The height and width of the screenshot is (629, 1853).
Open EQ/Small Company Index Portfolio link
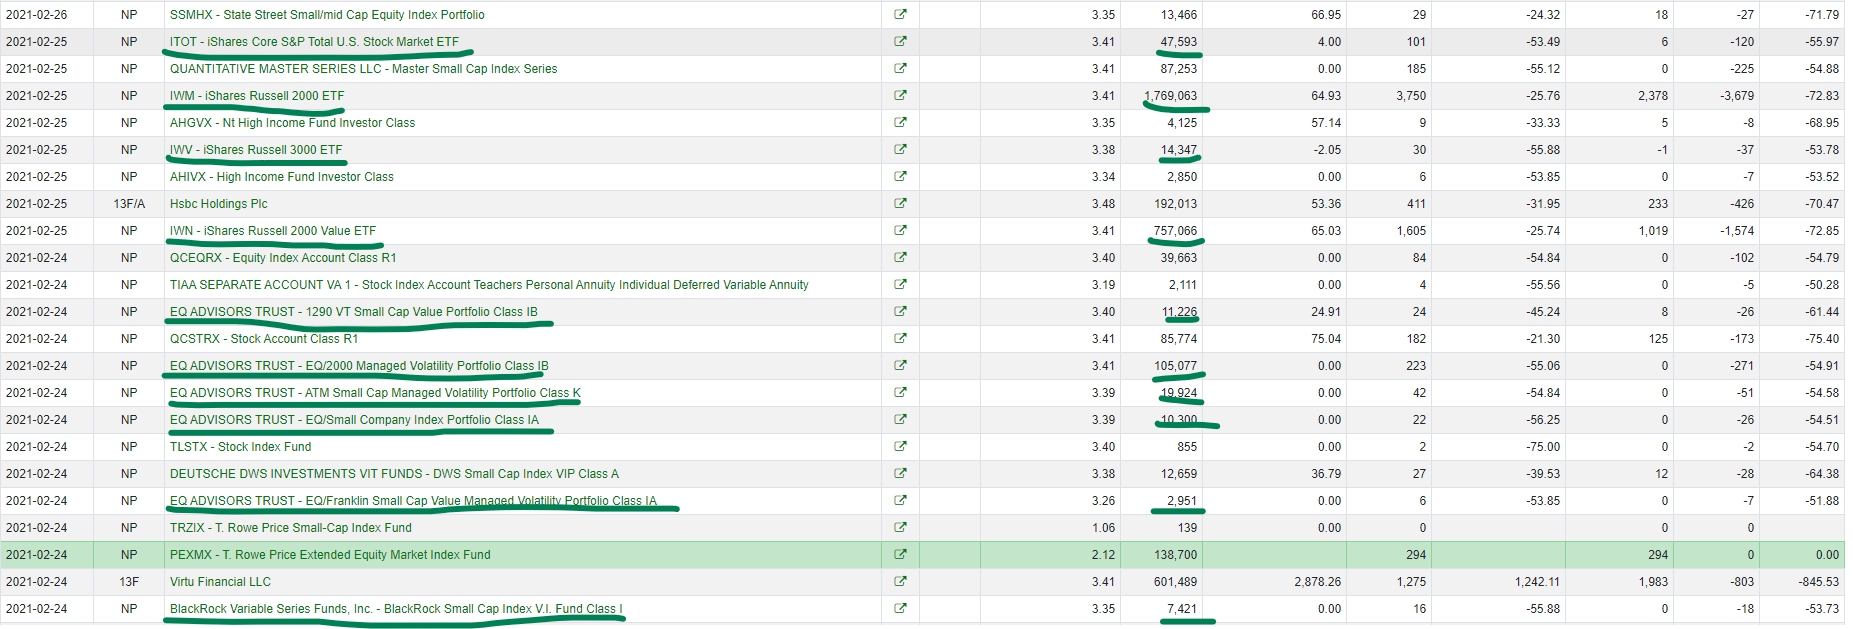pyautogui.click(x=354, y=420)
